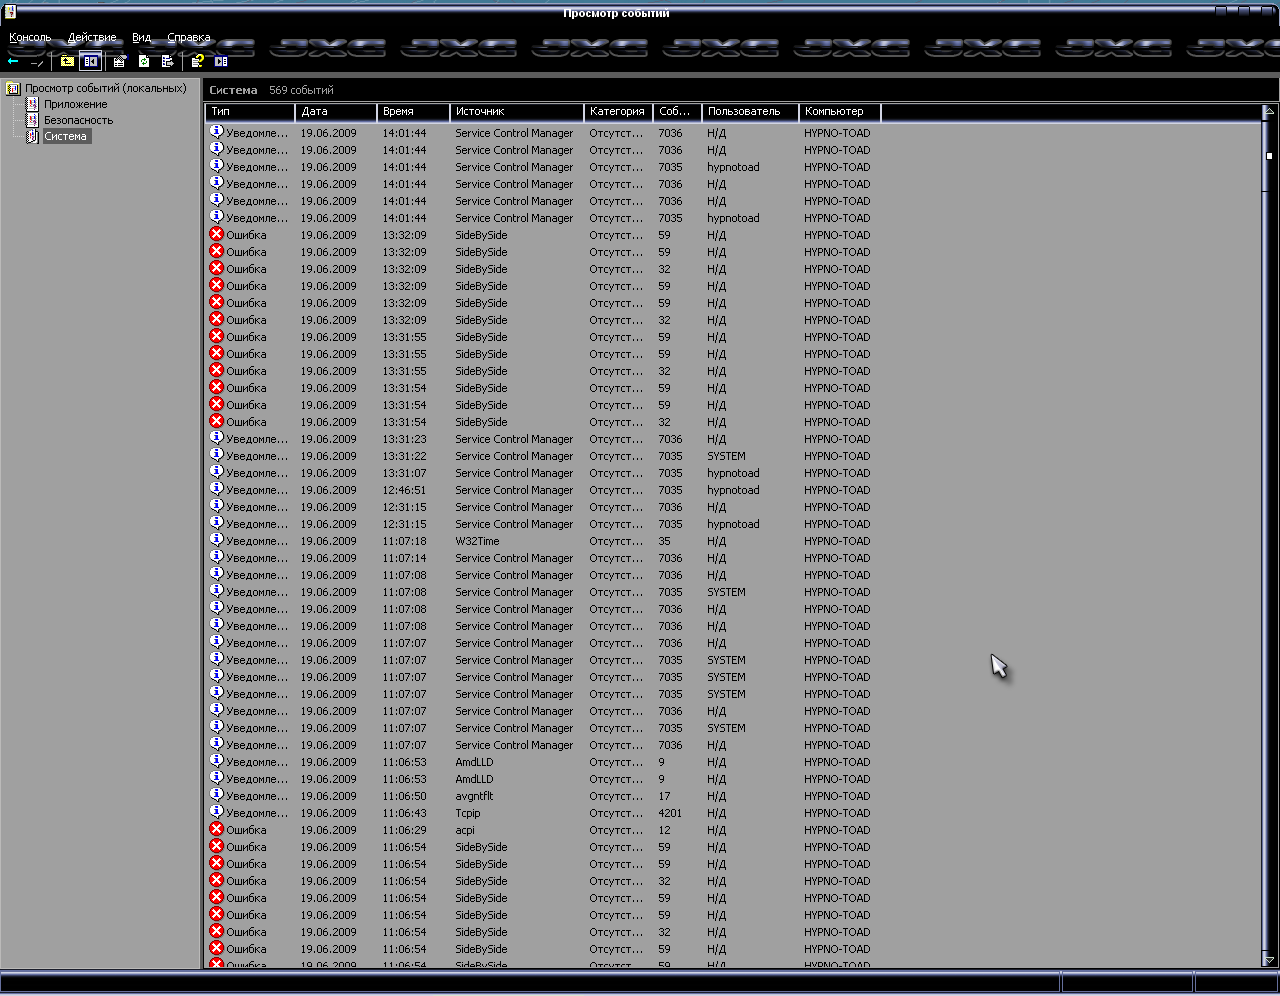This screenshot has height=996, width=1280.
Task: Sort events by the Пользователь column header
Action: point(749,112)
